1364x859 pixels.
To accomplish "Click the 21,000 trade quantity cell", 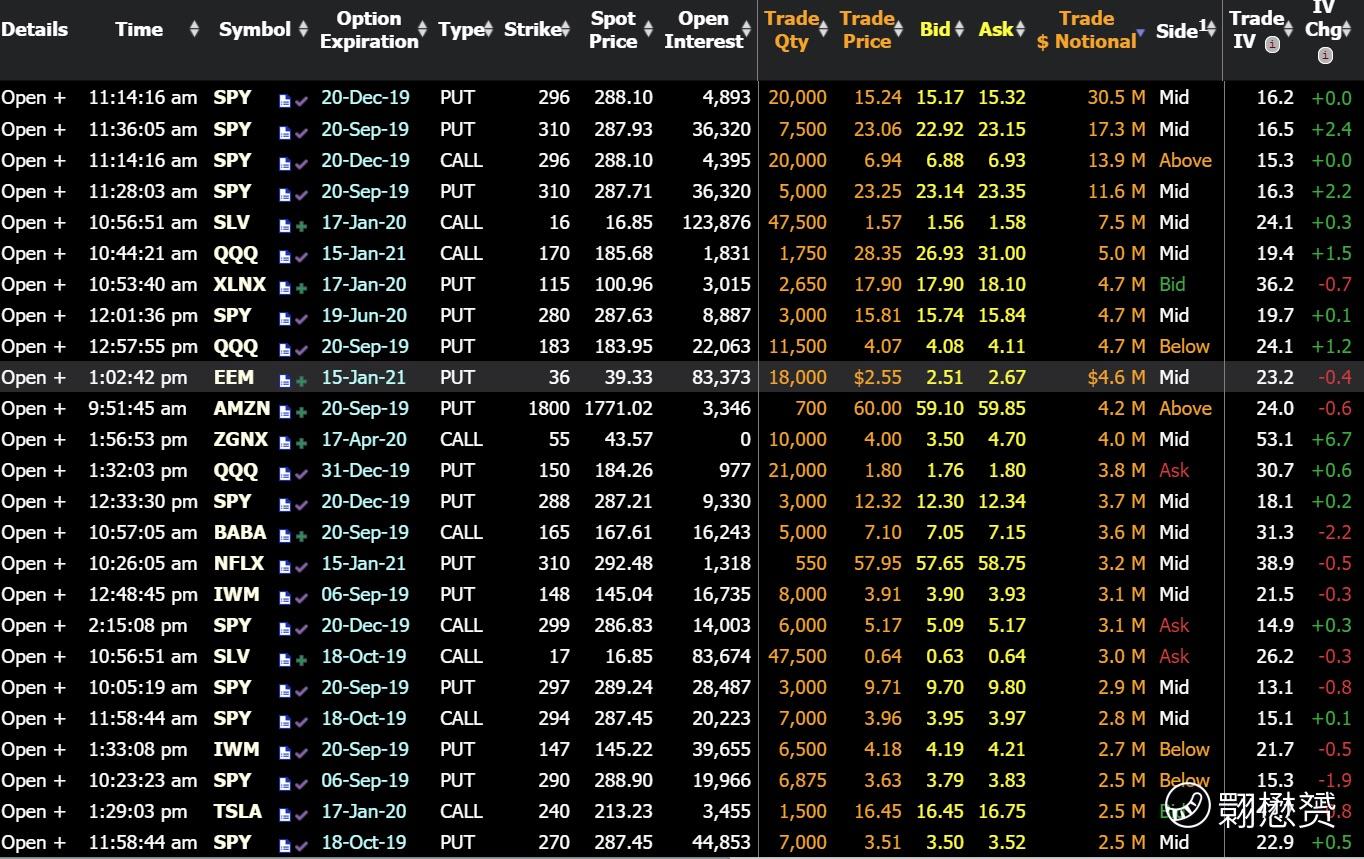I will coord(797,470).
